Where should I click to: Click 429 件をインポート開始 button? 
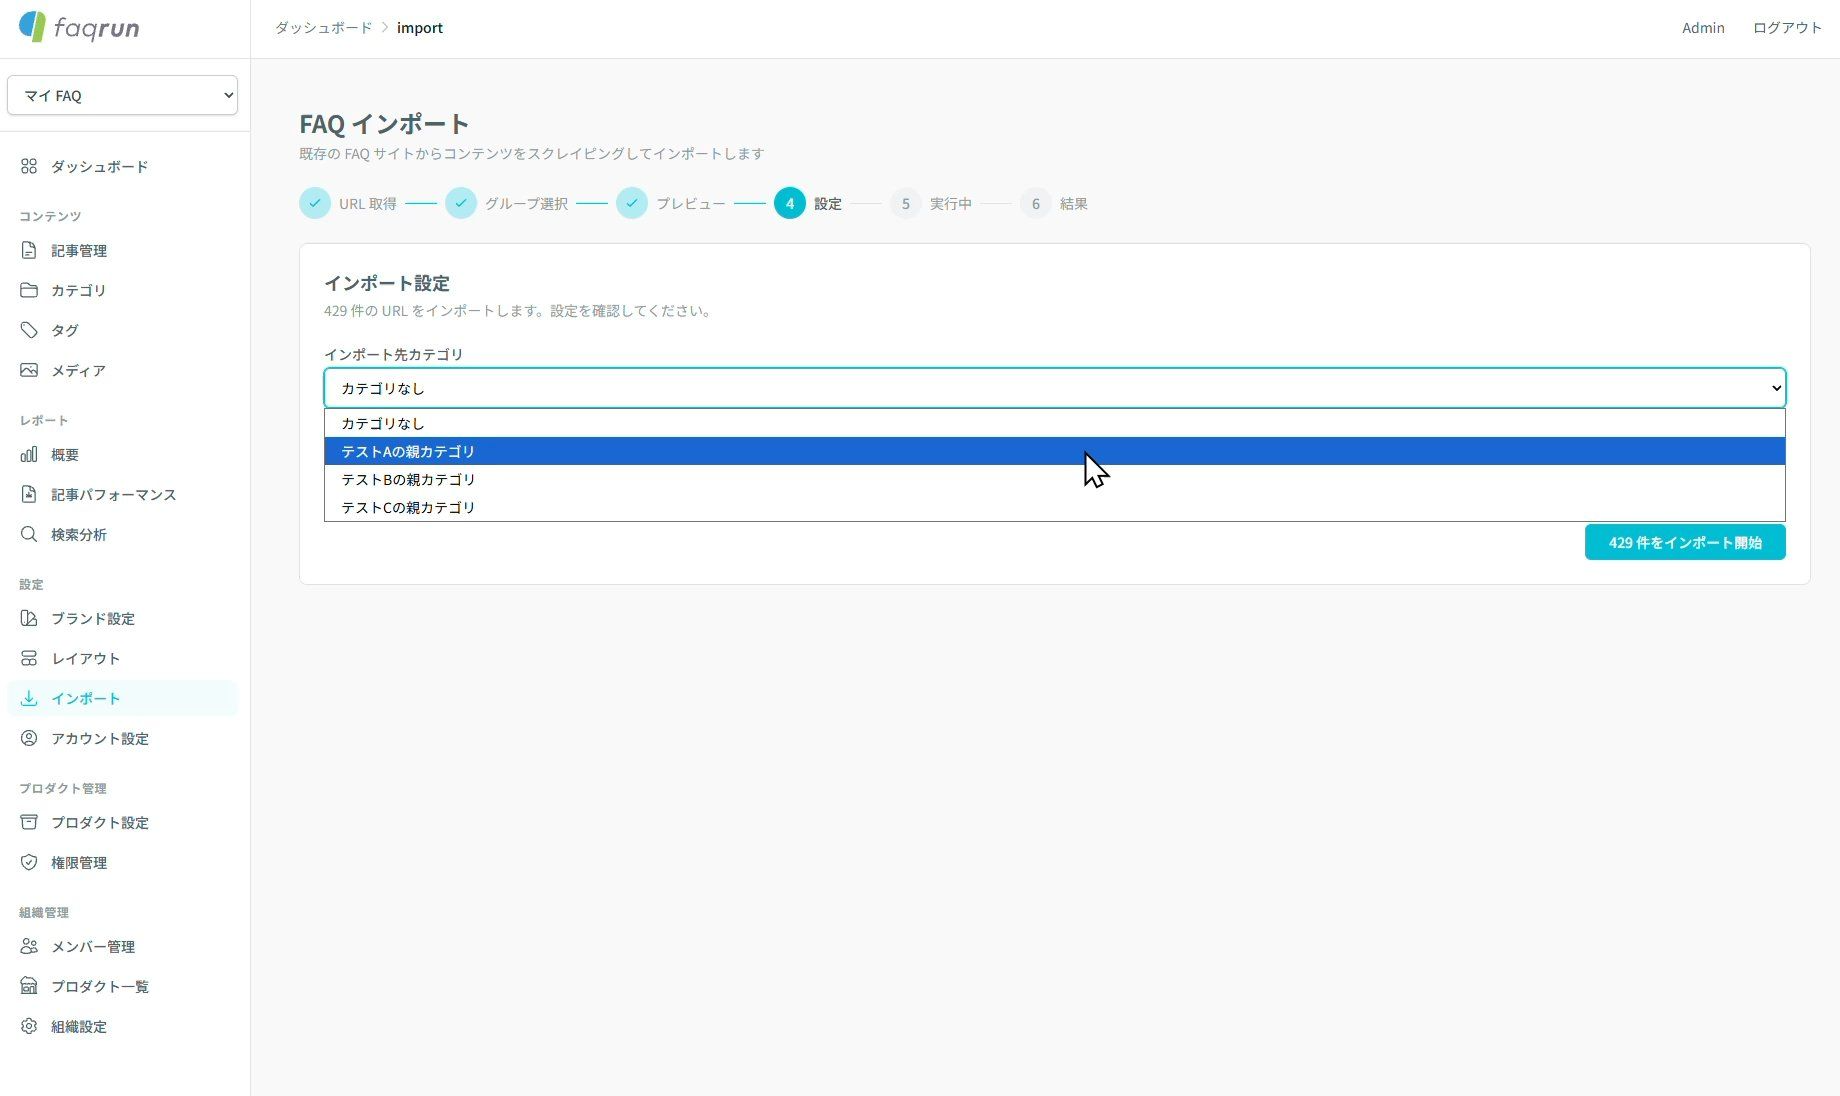click(x=1685, y=542)
